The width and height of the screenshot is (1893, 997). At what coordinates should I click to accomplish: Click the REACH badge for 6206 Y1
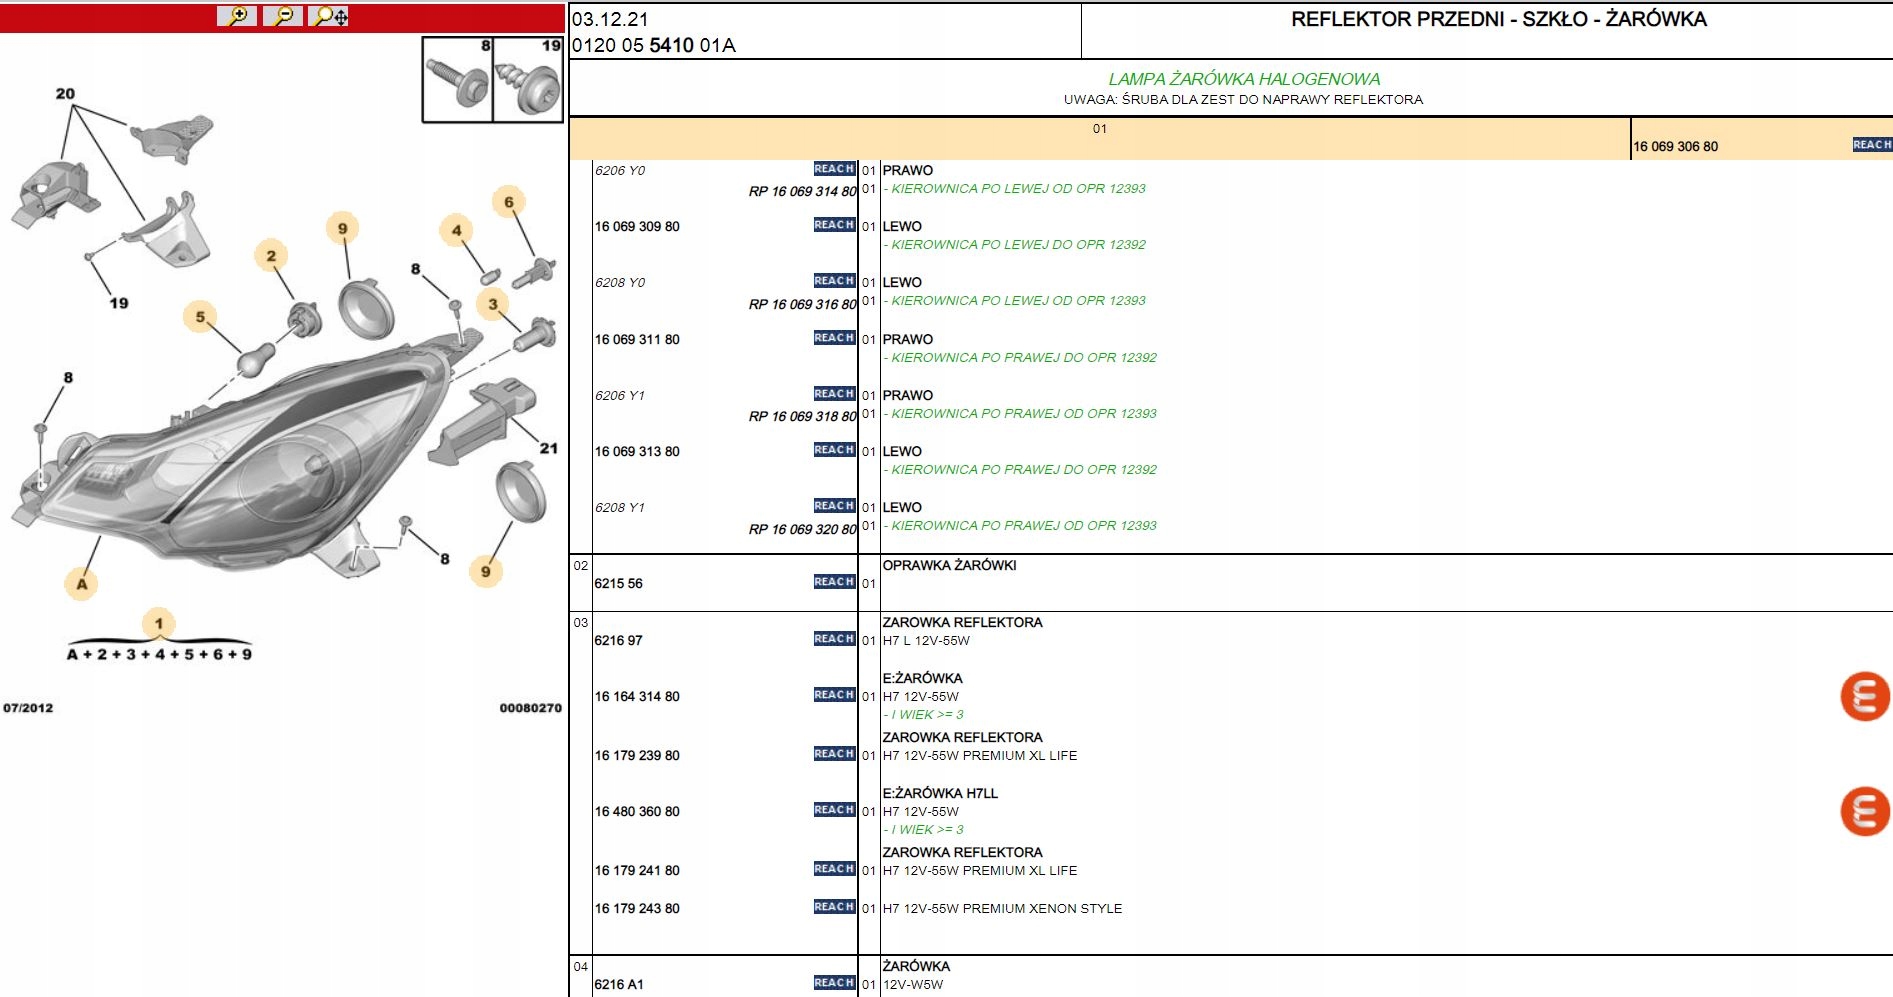point(834,394)
